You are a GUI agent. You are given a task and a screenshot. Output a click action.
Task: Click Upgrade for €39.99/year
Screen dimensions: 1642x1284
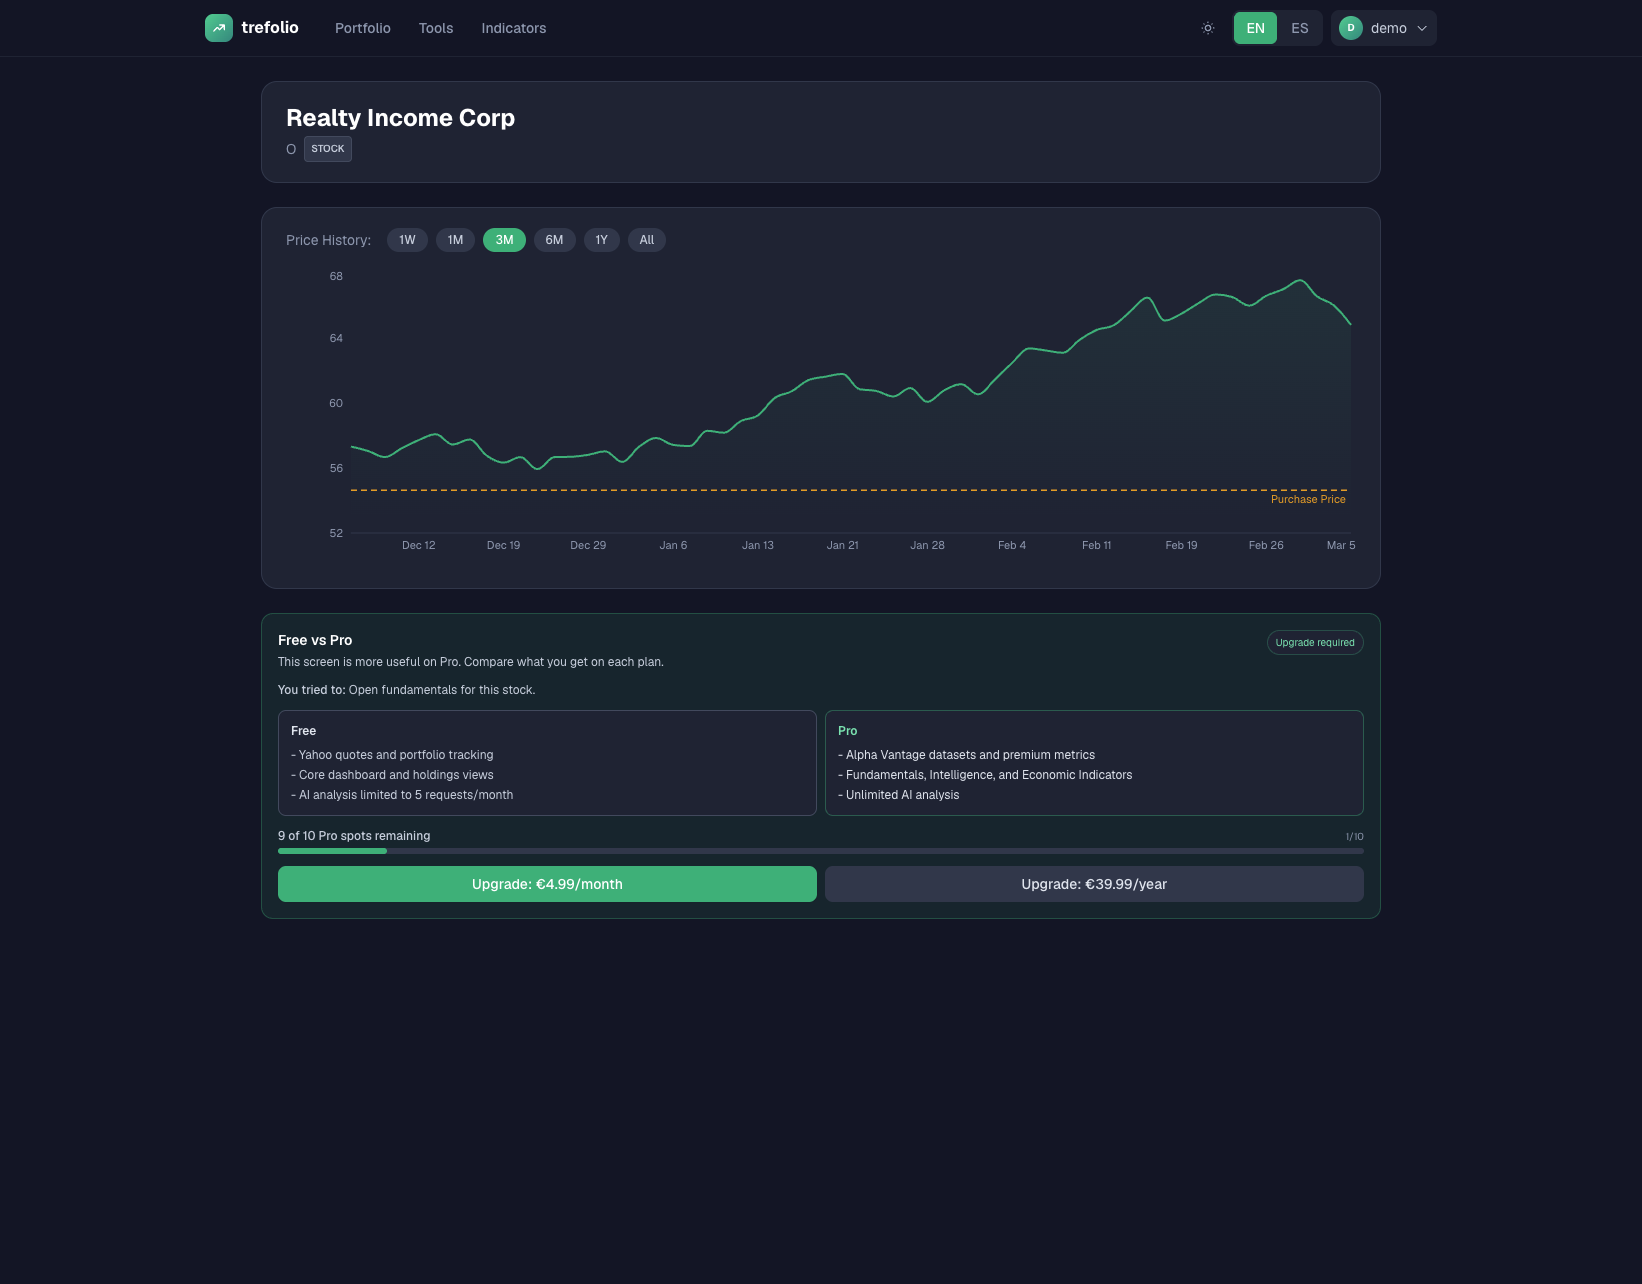point(1094,884)
